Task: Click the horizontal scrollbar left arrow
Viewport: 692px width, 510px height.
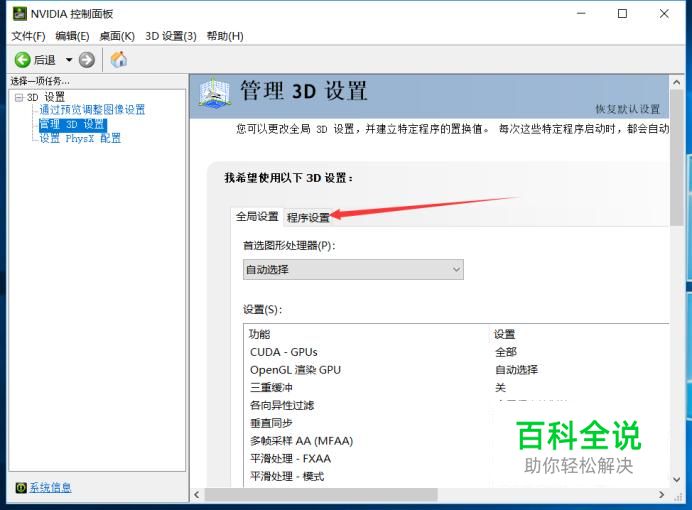Action: point(197,495)
